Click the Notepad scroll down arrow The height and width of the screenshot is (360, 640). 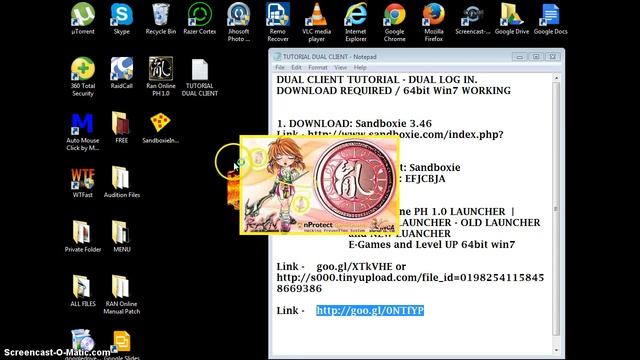pyautogui.click(x=556, y=350)
